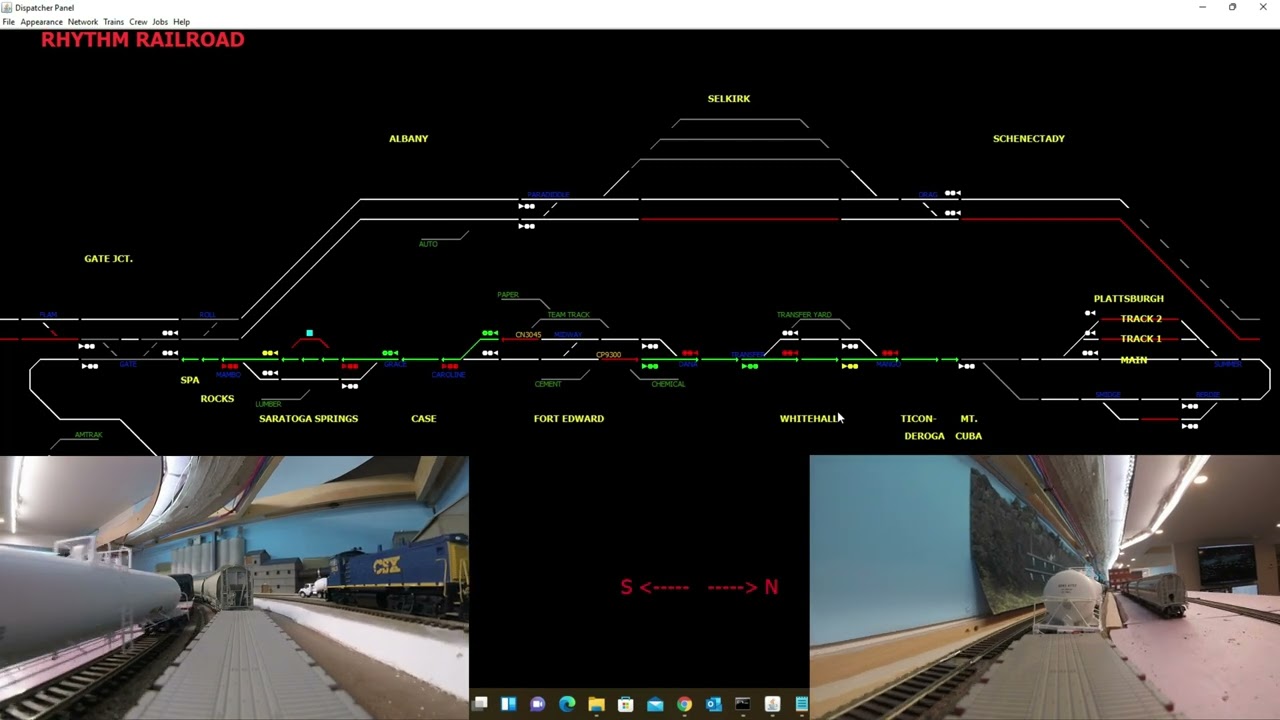Click the SCHENECTADY station label
This screenshot has height=720, width=1280.
(1029, 139)
